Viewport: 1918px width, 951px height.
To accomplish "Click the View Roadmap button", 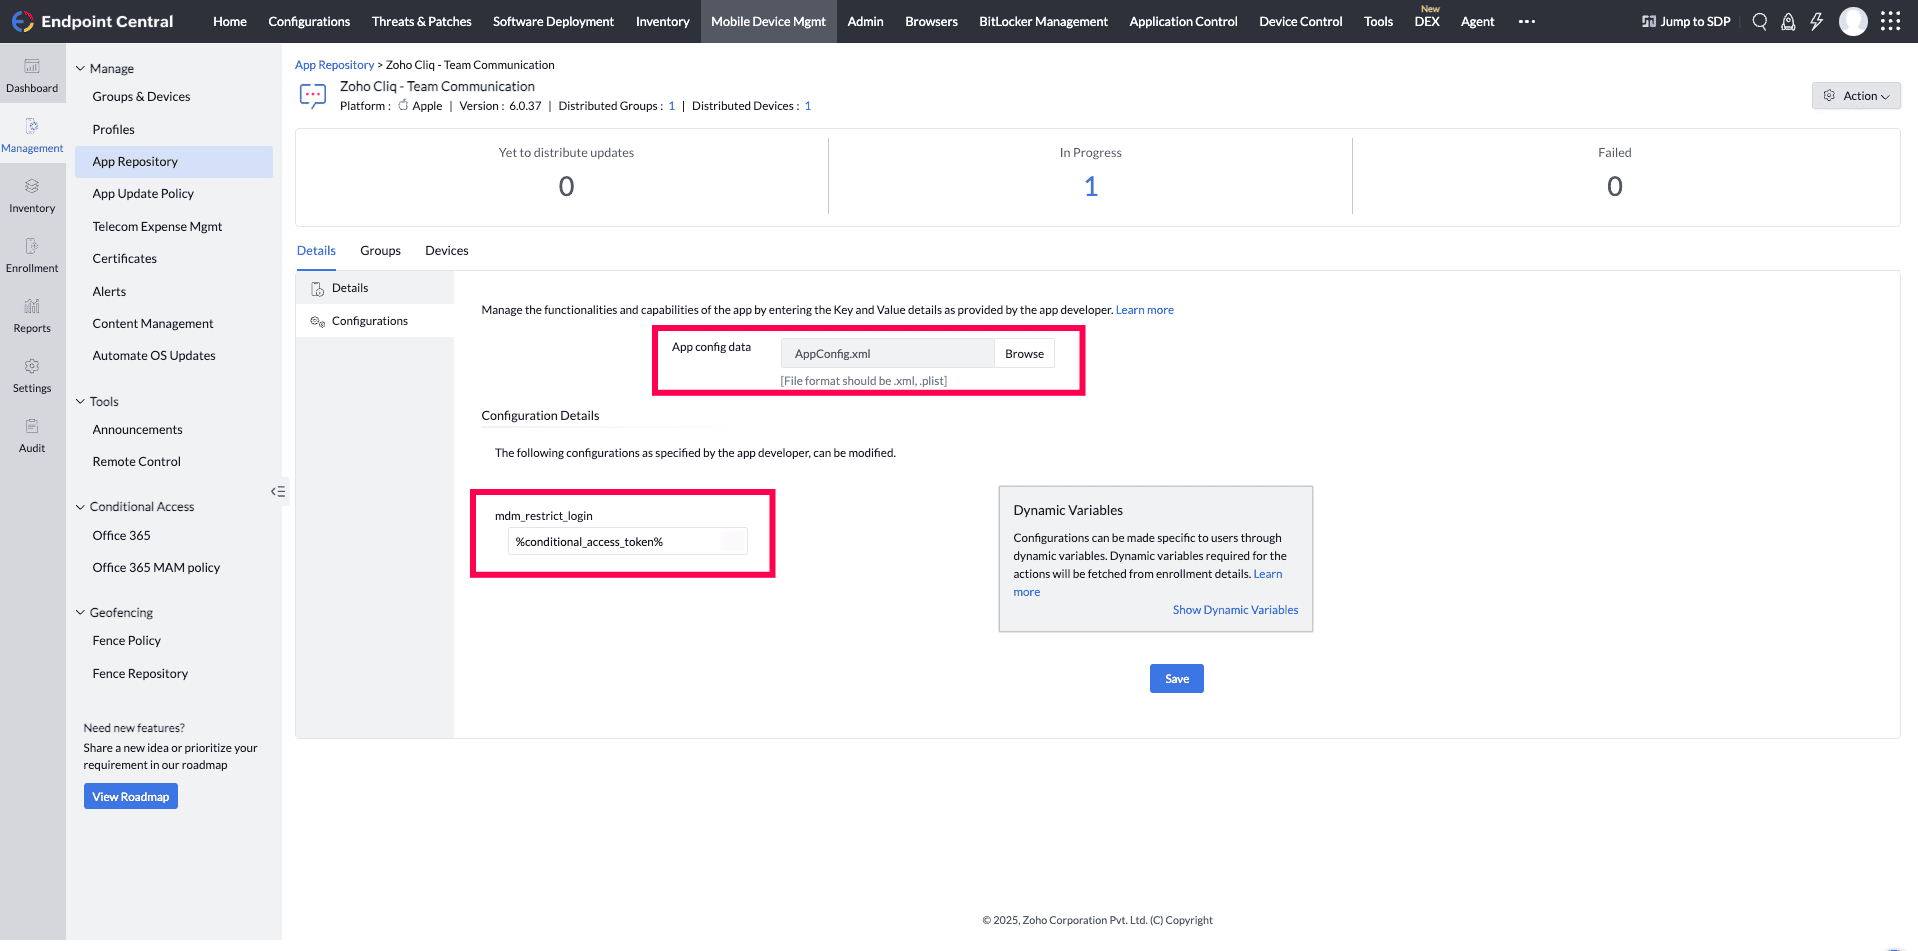I will click(x=131, y=797).
